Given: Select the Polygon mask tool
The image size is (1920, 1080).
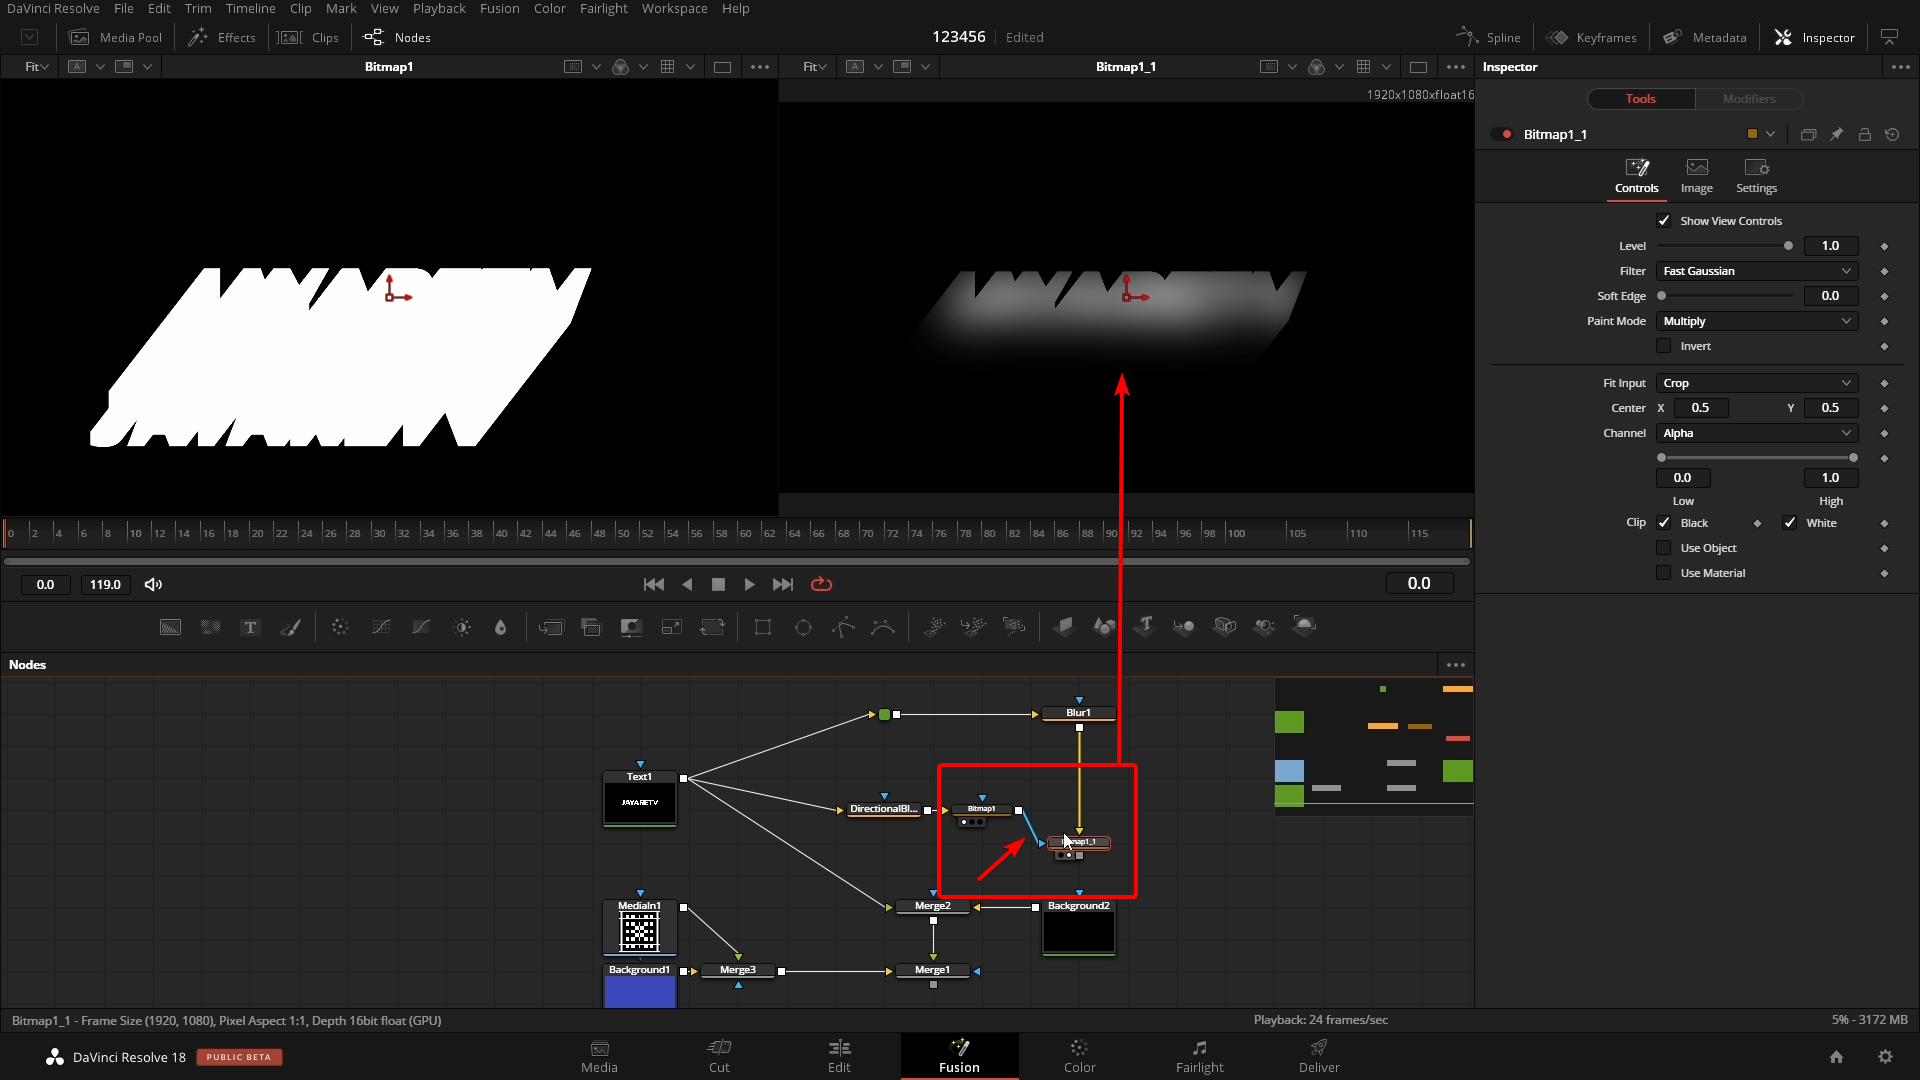Looking at the screenshot, I should click(x=843, y=627).
